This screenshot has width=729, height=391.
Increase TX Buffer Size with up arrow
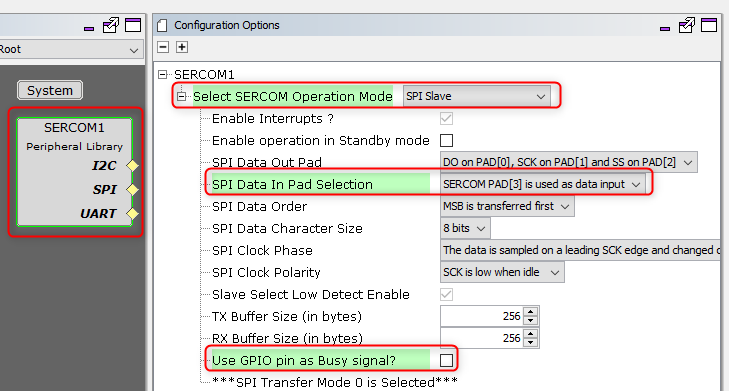coord(530,312)
